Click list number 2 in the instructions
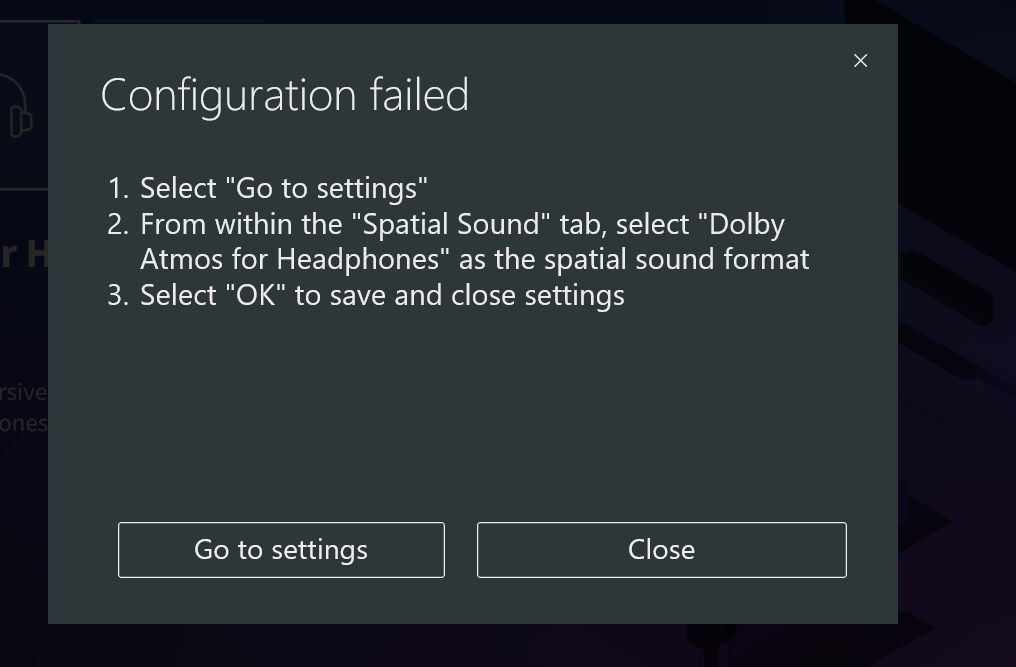 (x=117, y=224)
